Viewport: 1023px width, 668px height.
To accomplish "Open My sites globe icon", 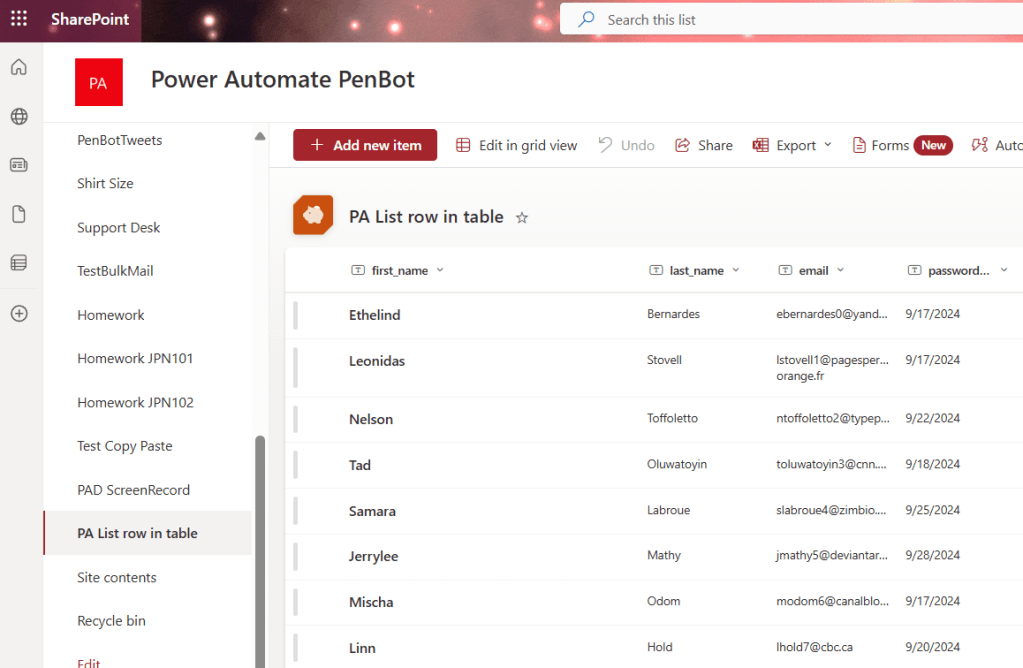I will pos(19,117).
